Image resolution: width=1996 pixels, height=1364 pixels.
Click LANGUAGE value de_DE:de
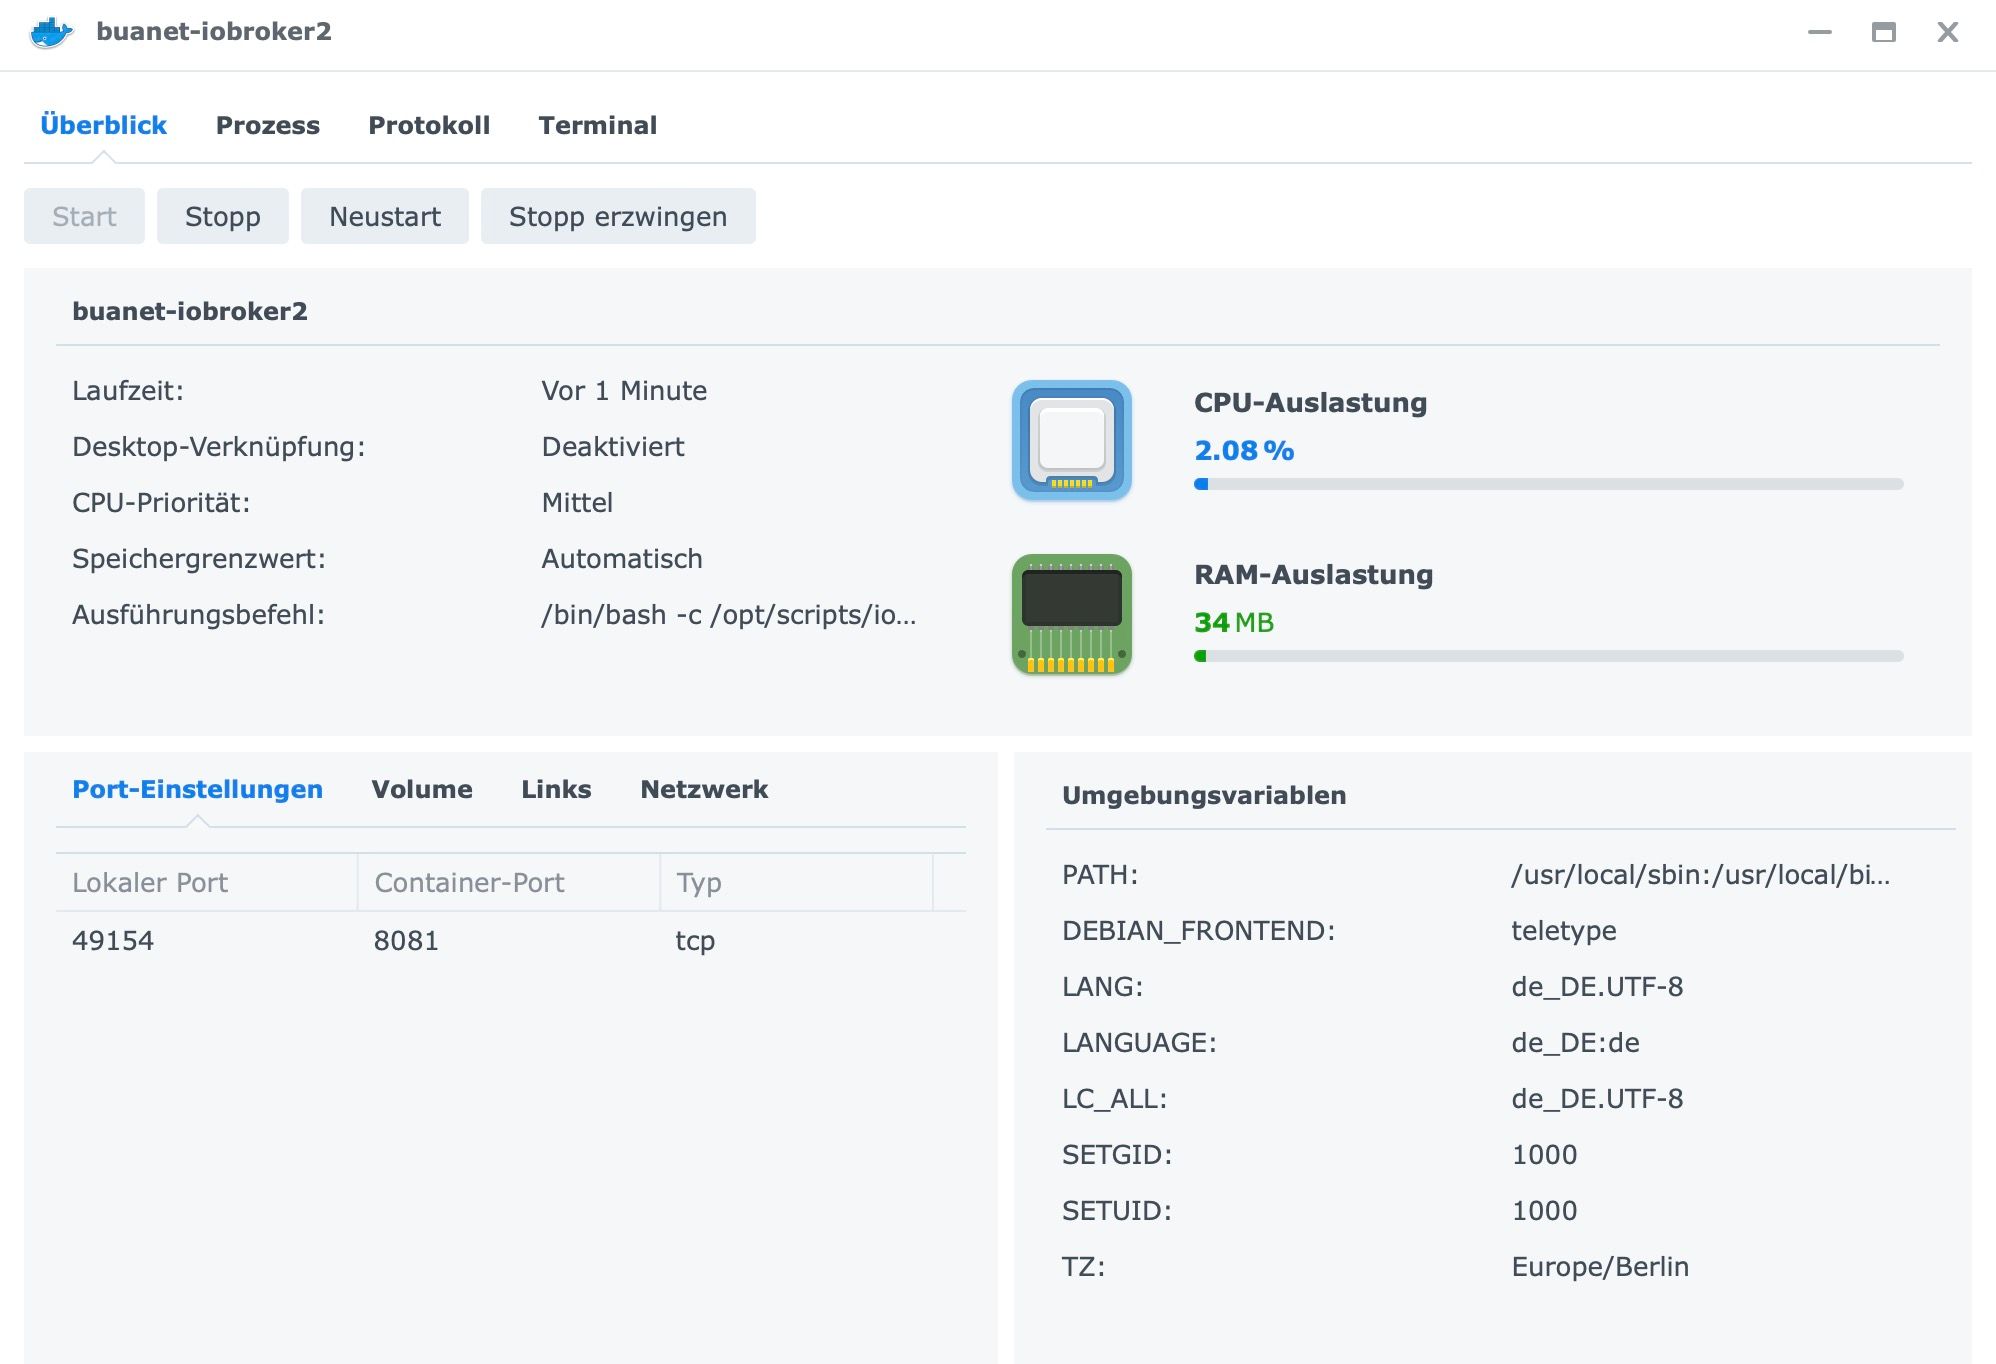point(1575,1042)
